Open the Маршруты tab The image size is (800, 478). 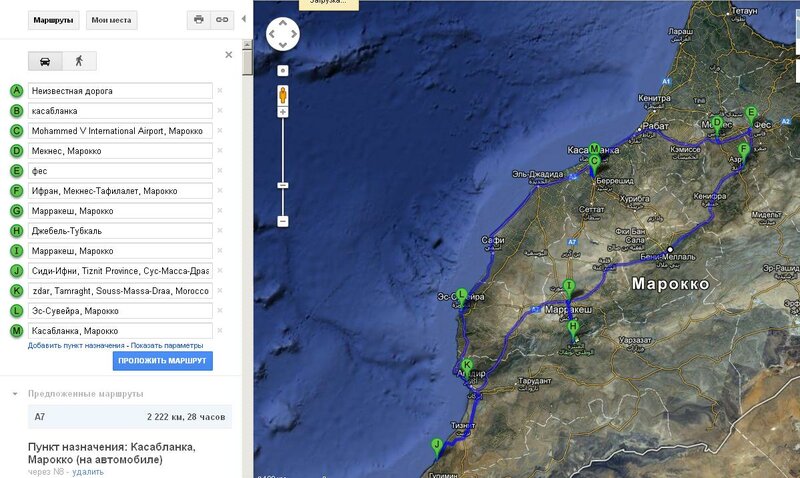click(x=53, y=20)
